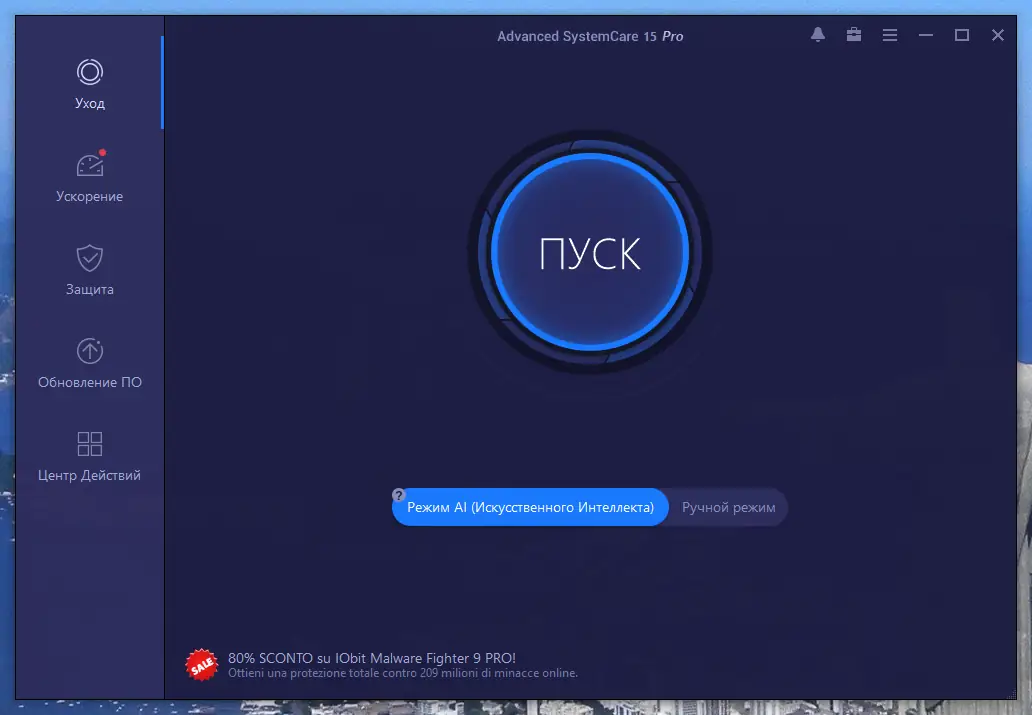
Task: Open the Ускорение speedometer icon
Action: 89,165
